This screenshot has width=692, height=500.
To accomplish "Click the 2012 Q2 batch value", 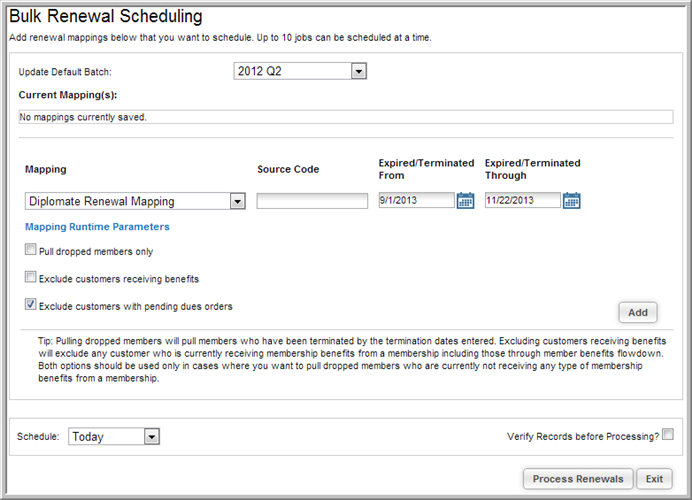I will point(260,71).
